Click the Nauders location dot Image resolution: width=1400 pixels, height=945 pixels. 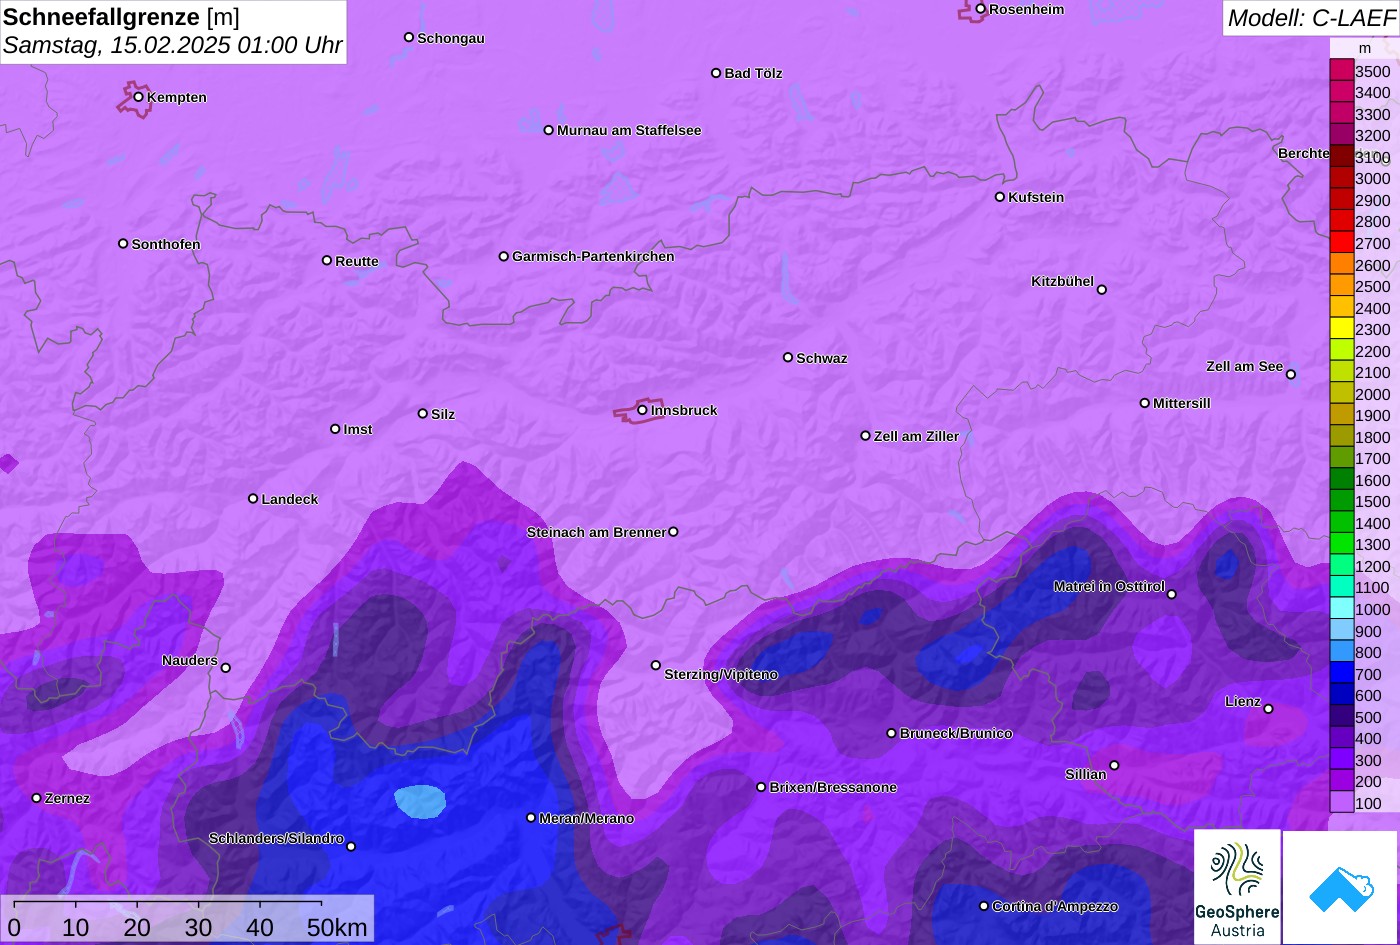226,668
